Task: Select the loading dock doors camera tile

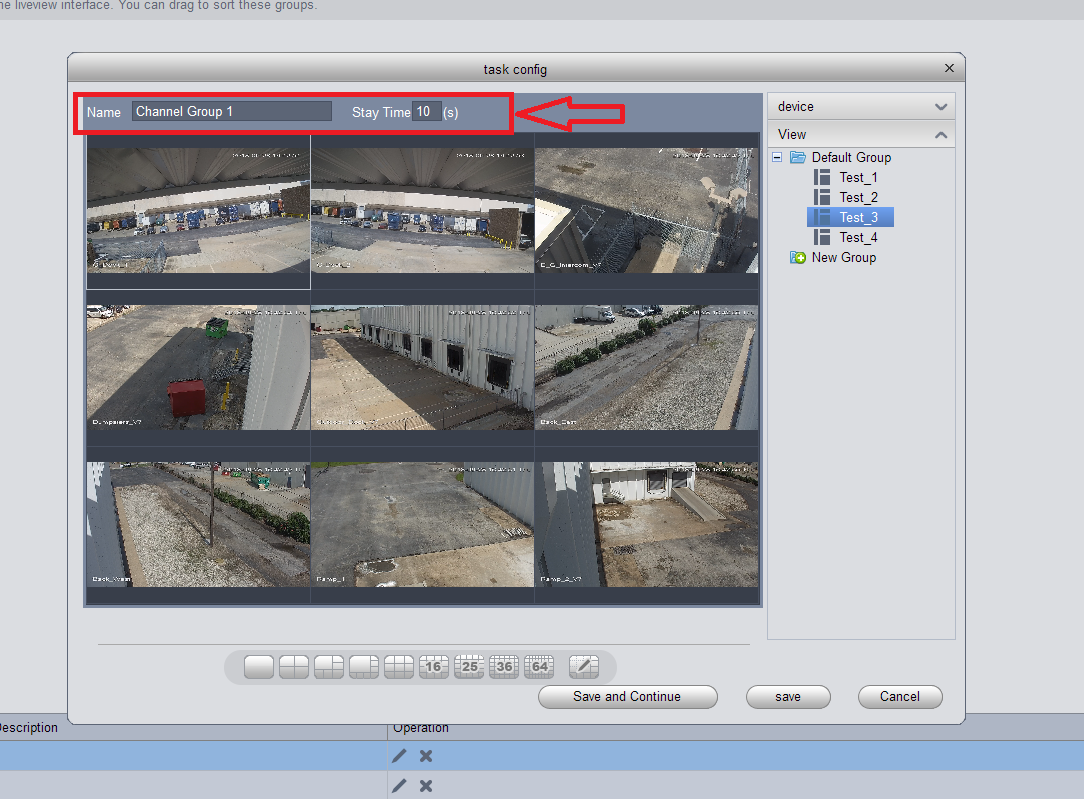Action: click(x=422, y=367)
